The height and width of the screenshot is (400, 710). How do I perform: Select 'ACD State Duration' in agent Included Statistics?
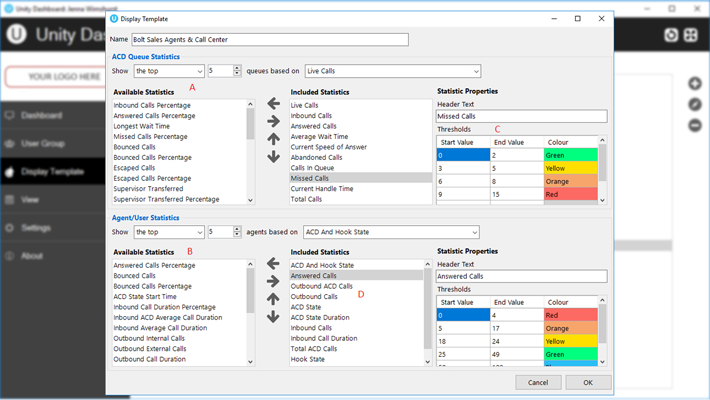point(320,317)
